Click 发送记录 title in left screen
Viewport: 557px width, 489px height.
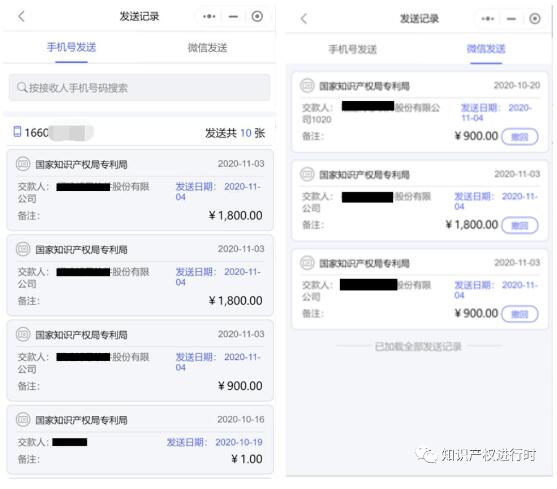139,16
